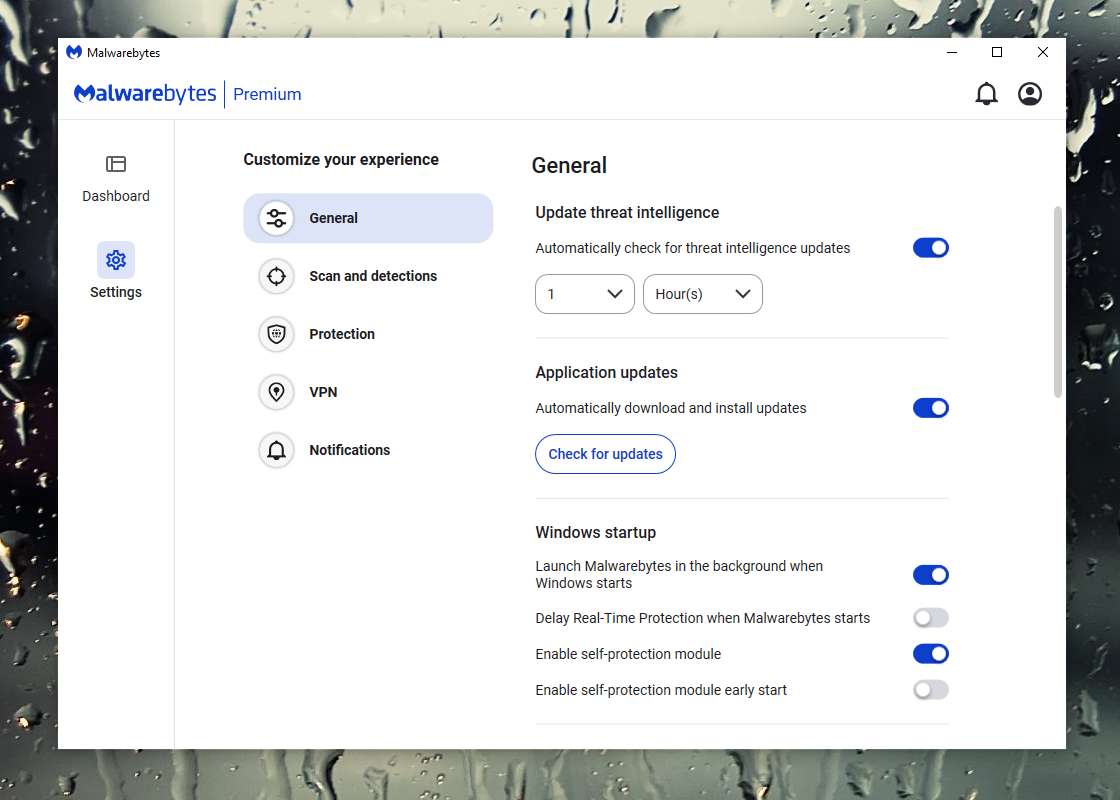Viewport: 1120px width, 800px height.
Task: Enable self-protection module early start
Action: click(x=930, y=690)
